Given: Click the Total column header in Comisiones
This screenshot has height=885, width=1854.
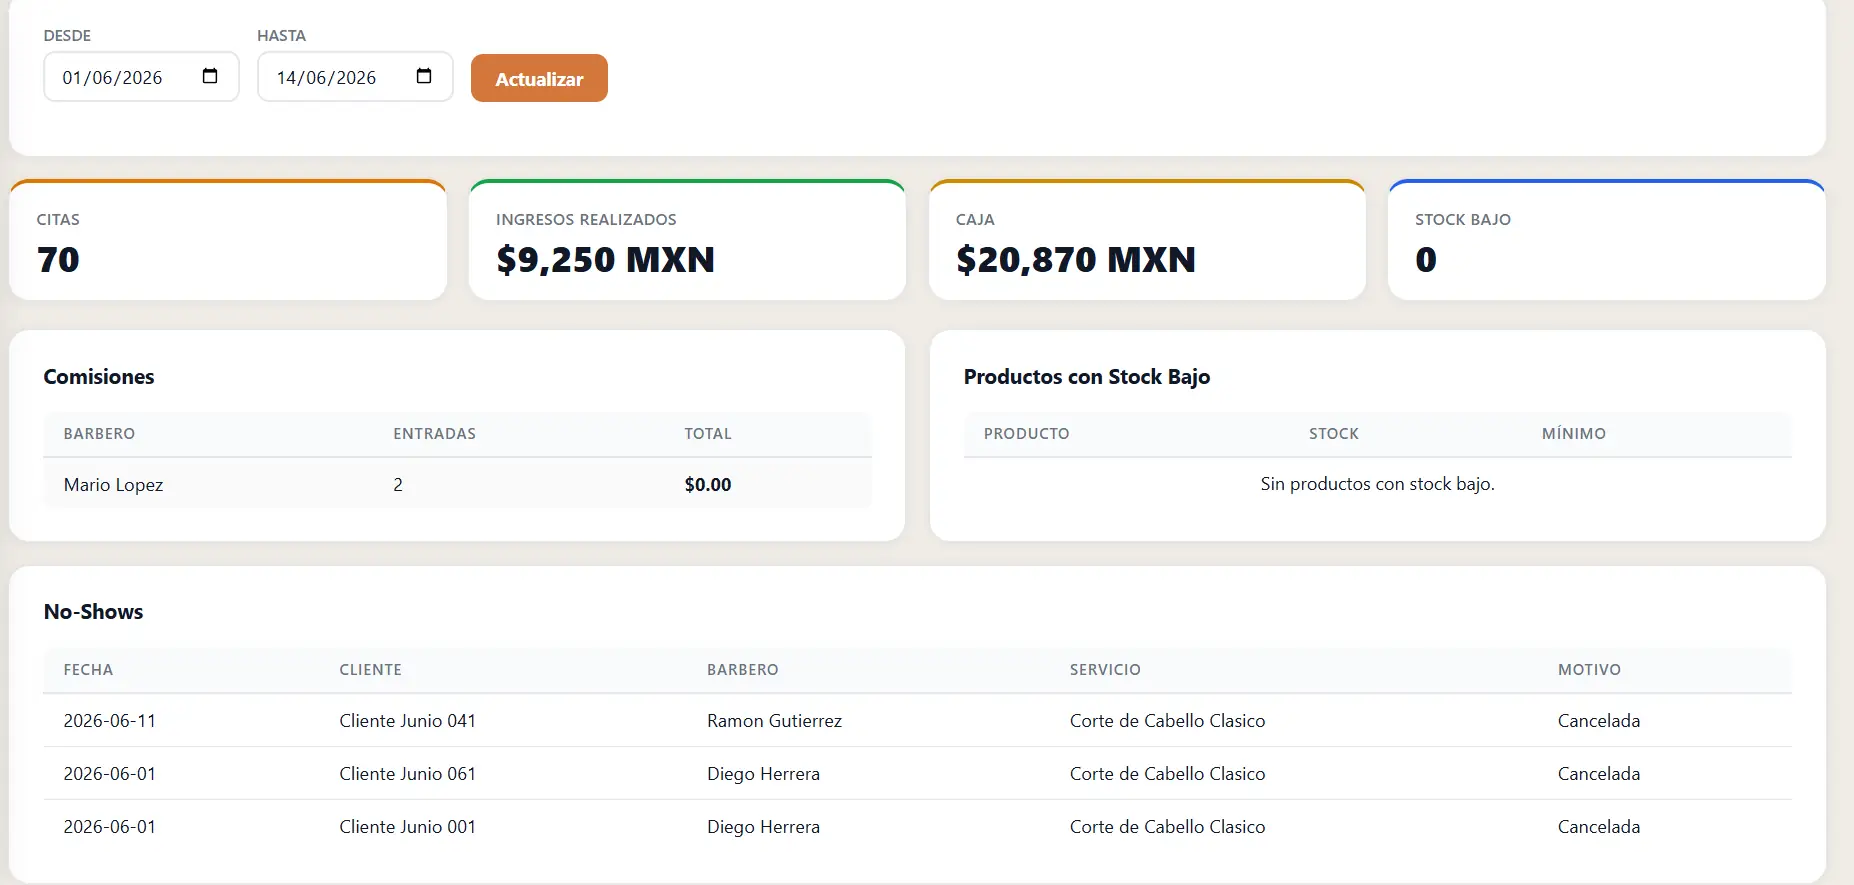Looking at the screenshot, I should (x=708, y=434).
